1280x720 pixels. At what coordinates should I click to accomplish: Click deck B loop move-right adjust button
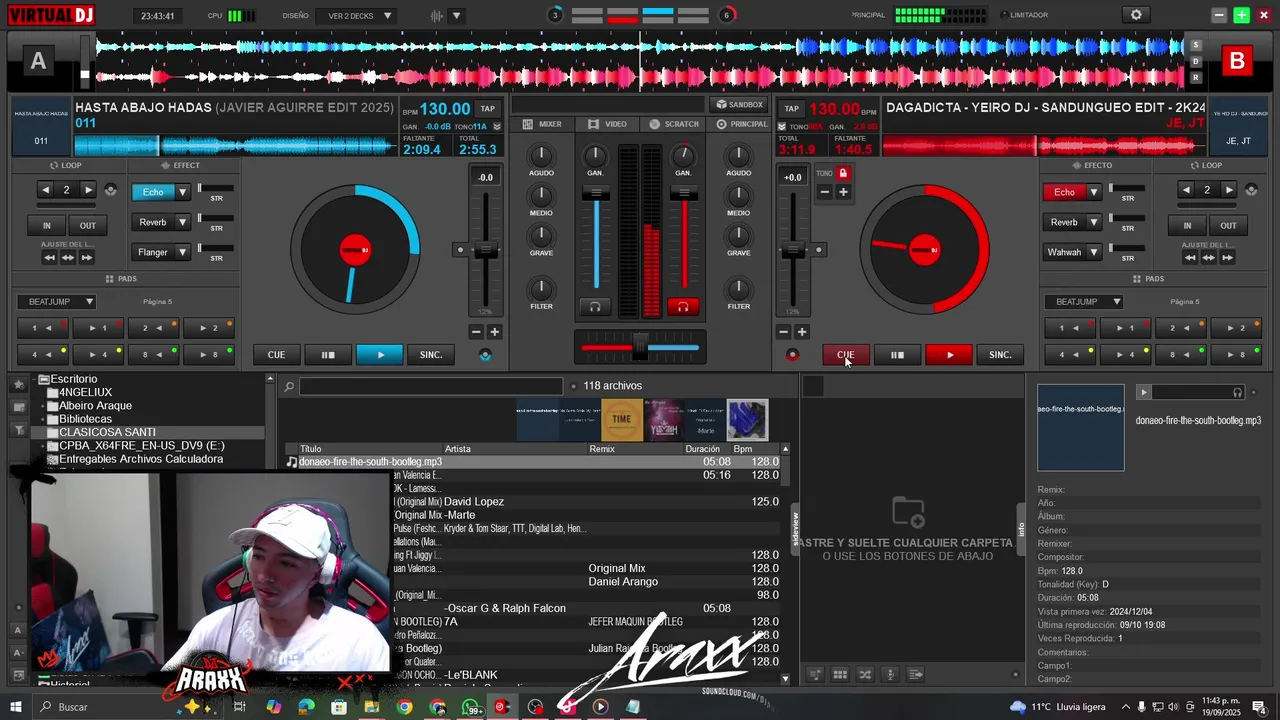point(1227,258)
